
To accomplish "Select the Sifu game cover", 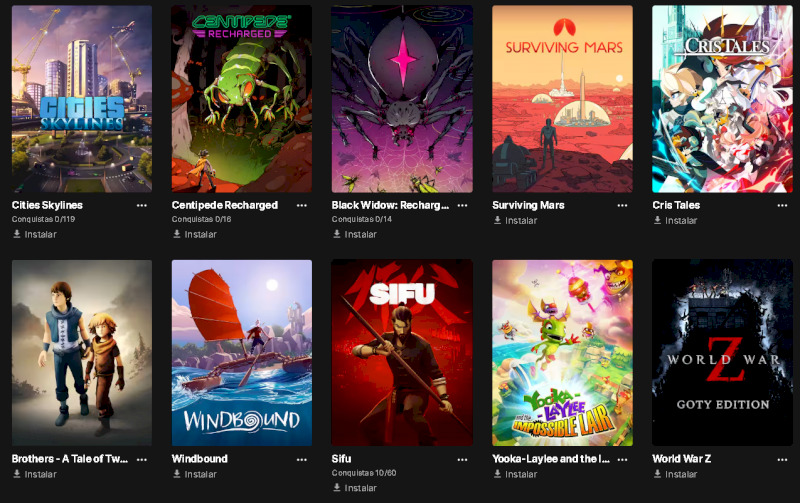I will 402,353.
